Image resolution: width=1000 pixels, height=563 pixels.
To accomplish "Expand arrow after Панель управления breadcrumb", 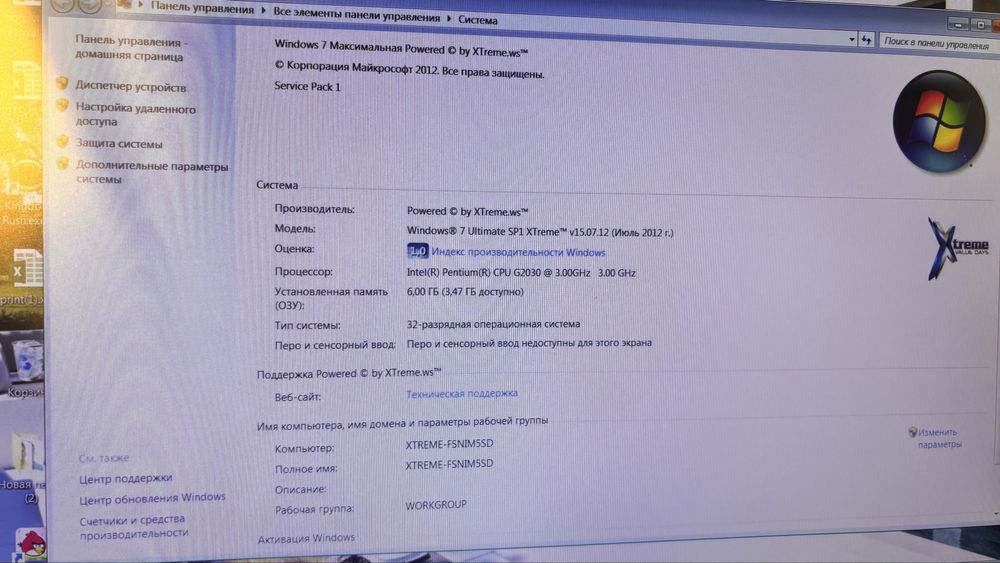I will pos(263,11).
